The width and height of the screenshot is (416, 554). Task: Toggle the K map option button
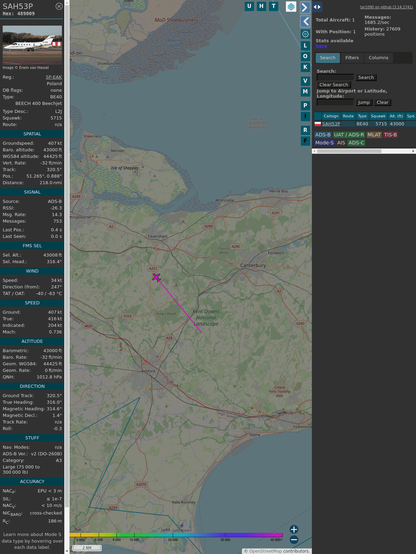pyautogui.click(x=305, y=67)
